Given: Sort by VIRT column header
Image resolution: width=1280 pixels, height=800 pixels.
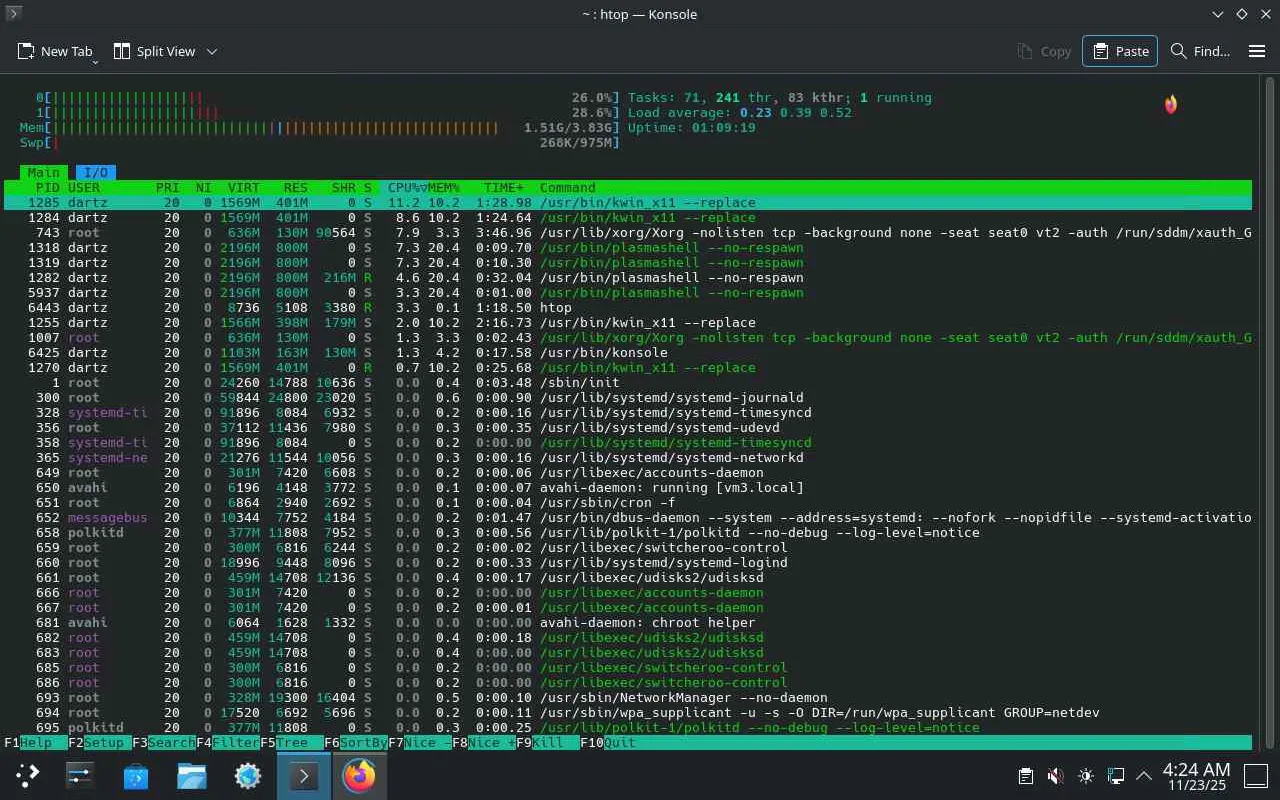Looking at the screenshot, I should pyautogui.click(x=243, y=187).
